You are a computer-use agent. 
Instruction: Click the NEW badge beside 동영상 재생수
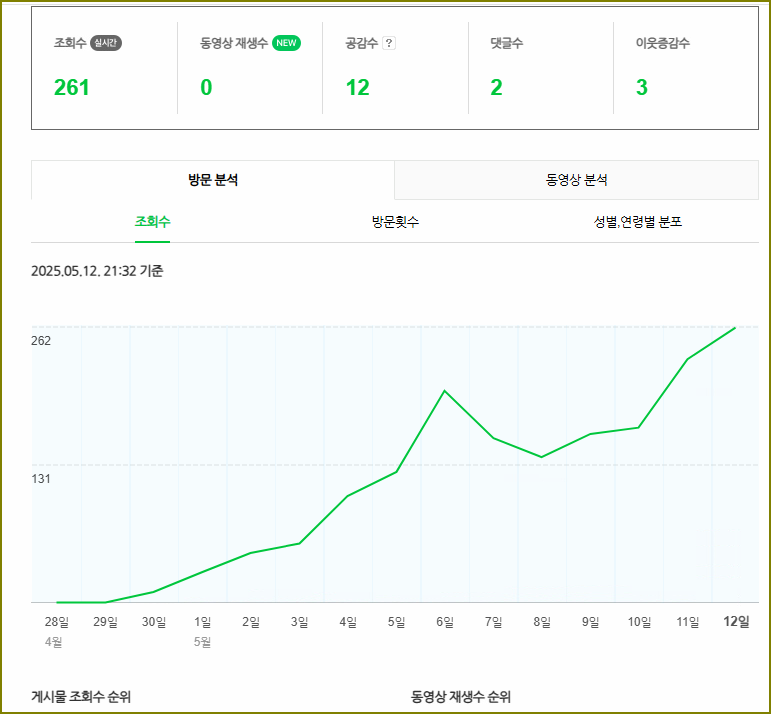click(x=286, y=43)
